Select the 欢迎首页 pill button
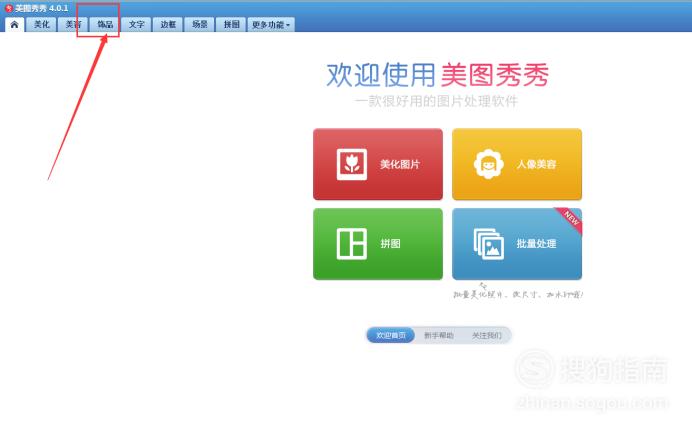Screen dimensions: 692x437 [391, 335]
